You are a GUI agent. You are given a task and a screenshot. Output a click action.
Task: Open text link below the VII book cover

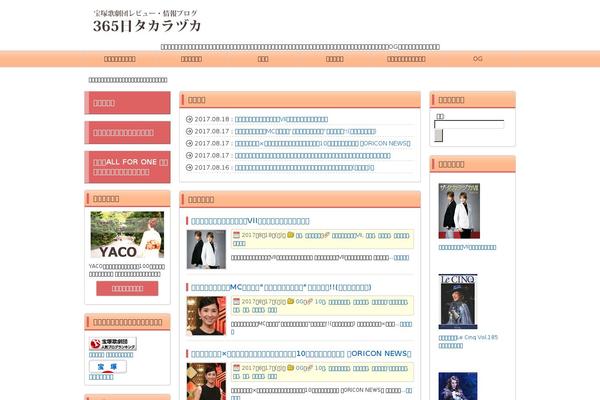pyautogui.click(x=467, y=247)
